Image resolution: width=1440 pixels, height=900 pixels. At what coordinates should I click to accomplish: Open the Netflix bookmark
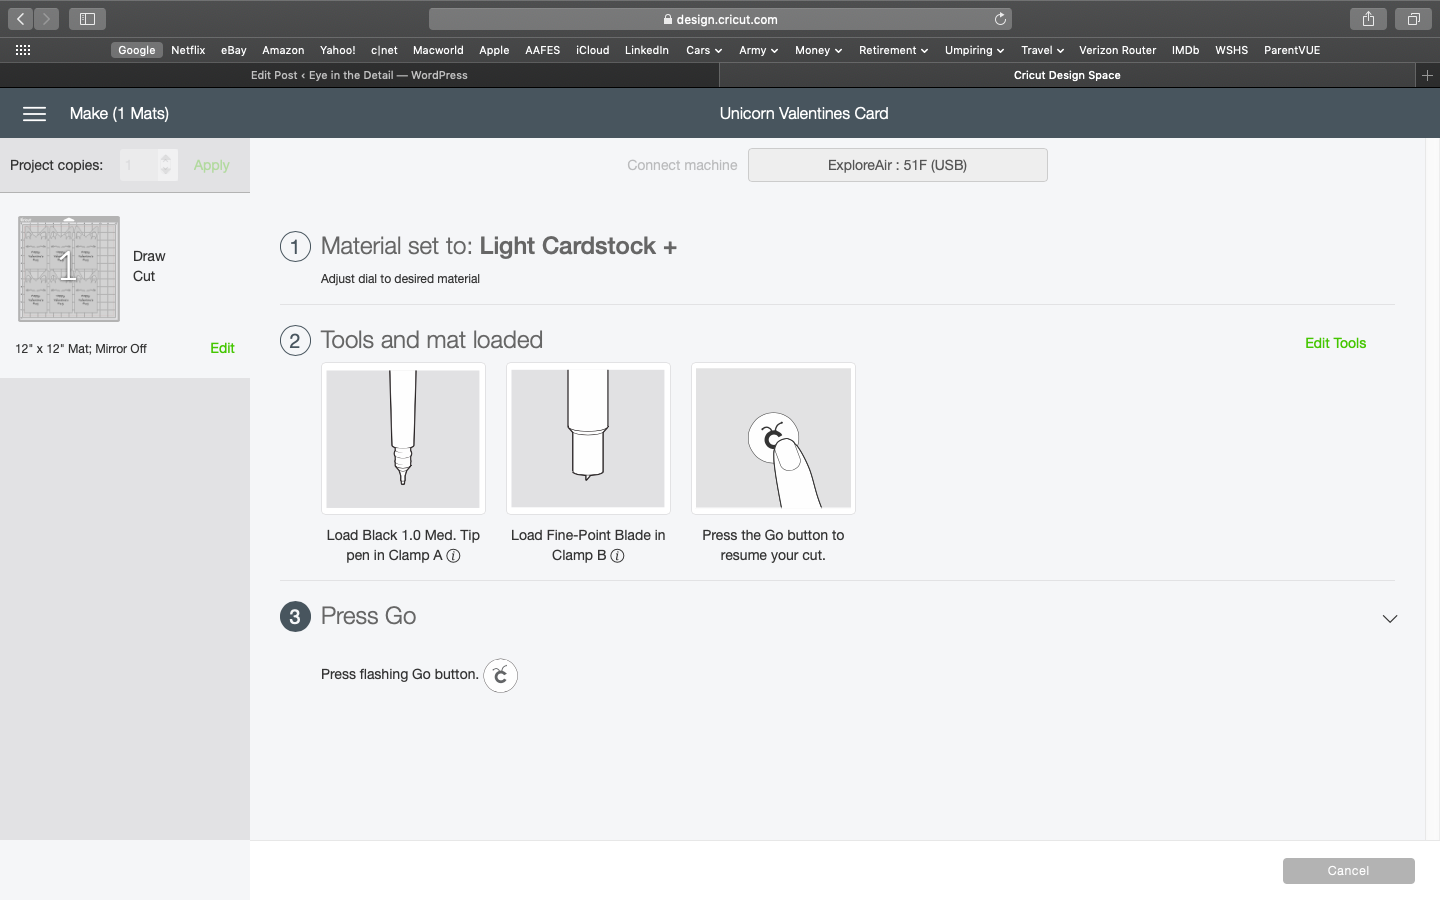pos(188,50)
